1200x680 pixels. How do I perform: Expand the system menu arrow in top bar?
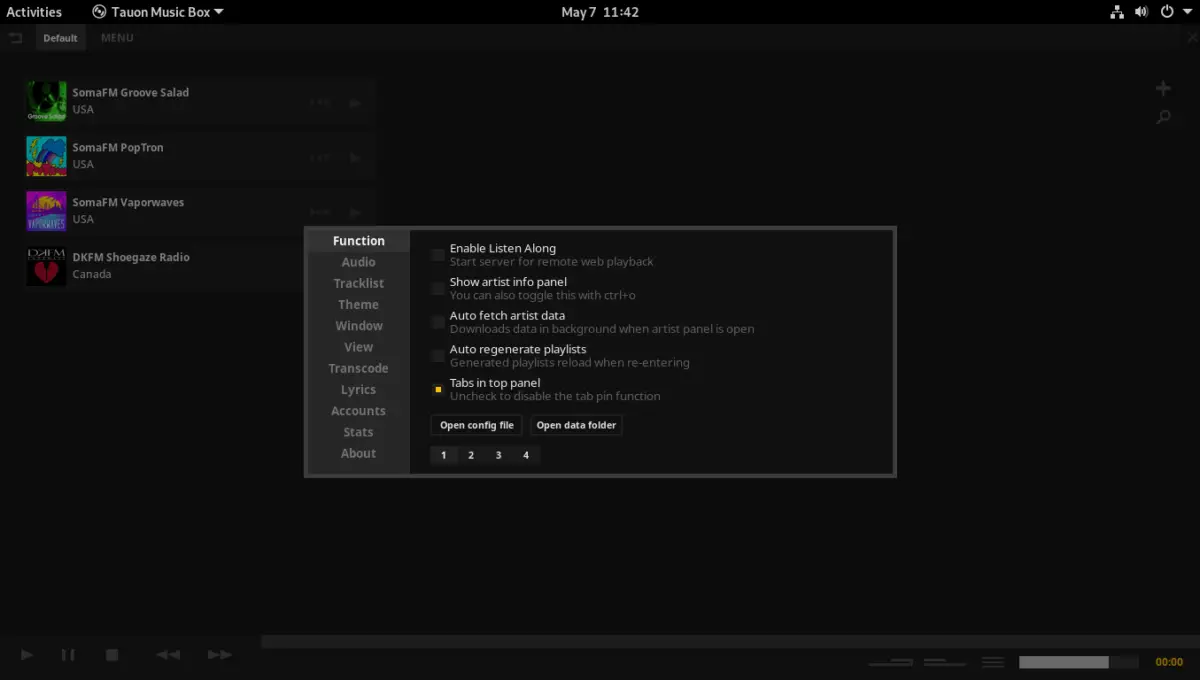[x=1187, y=12]
